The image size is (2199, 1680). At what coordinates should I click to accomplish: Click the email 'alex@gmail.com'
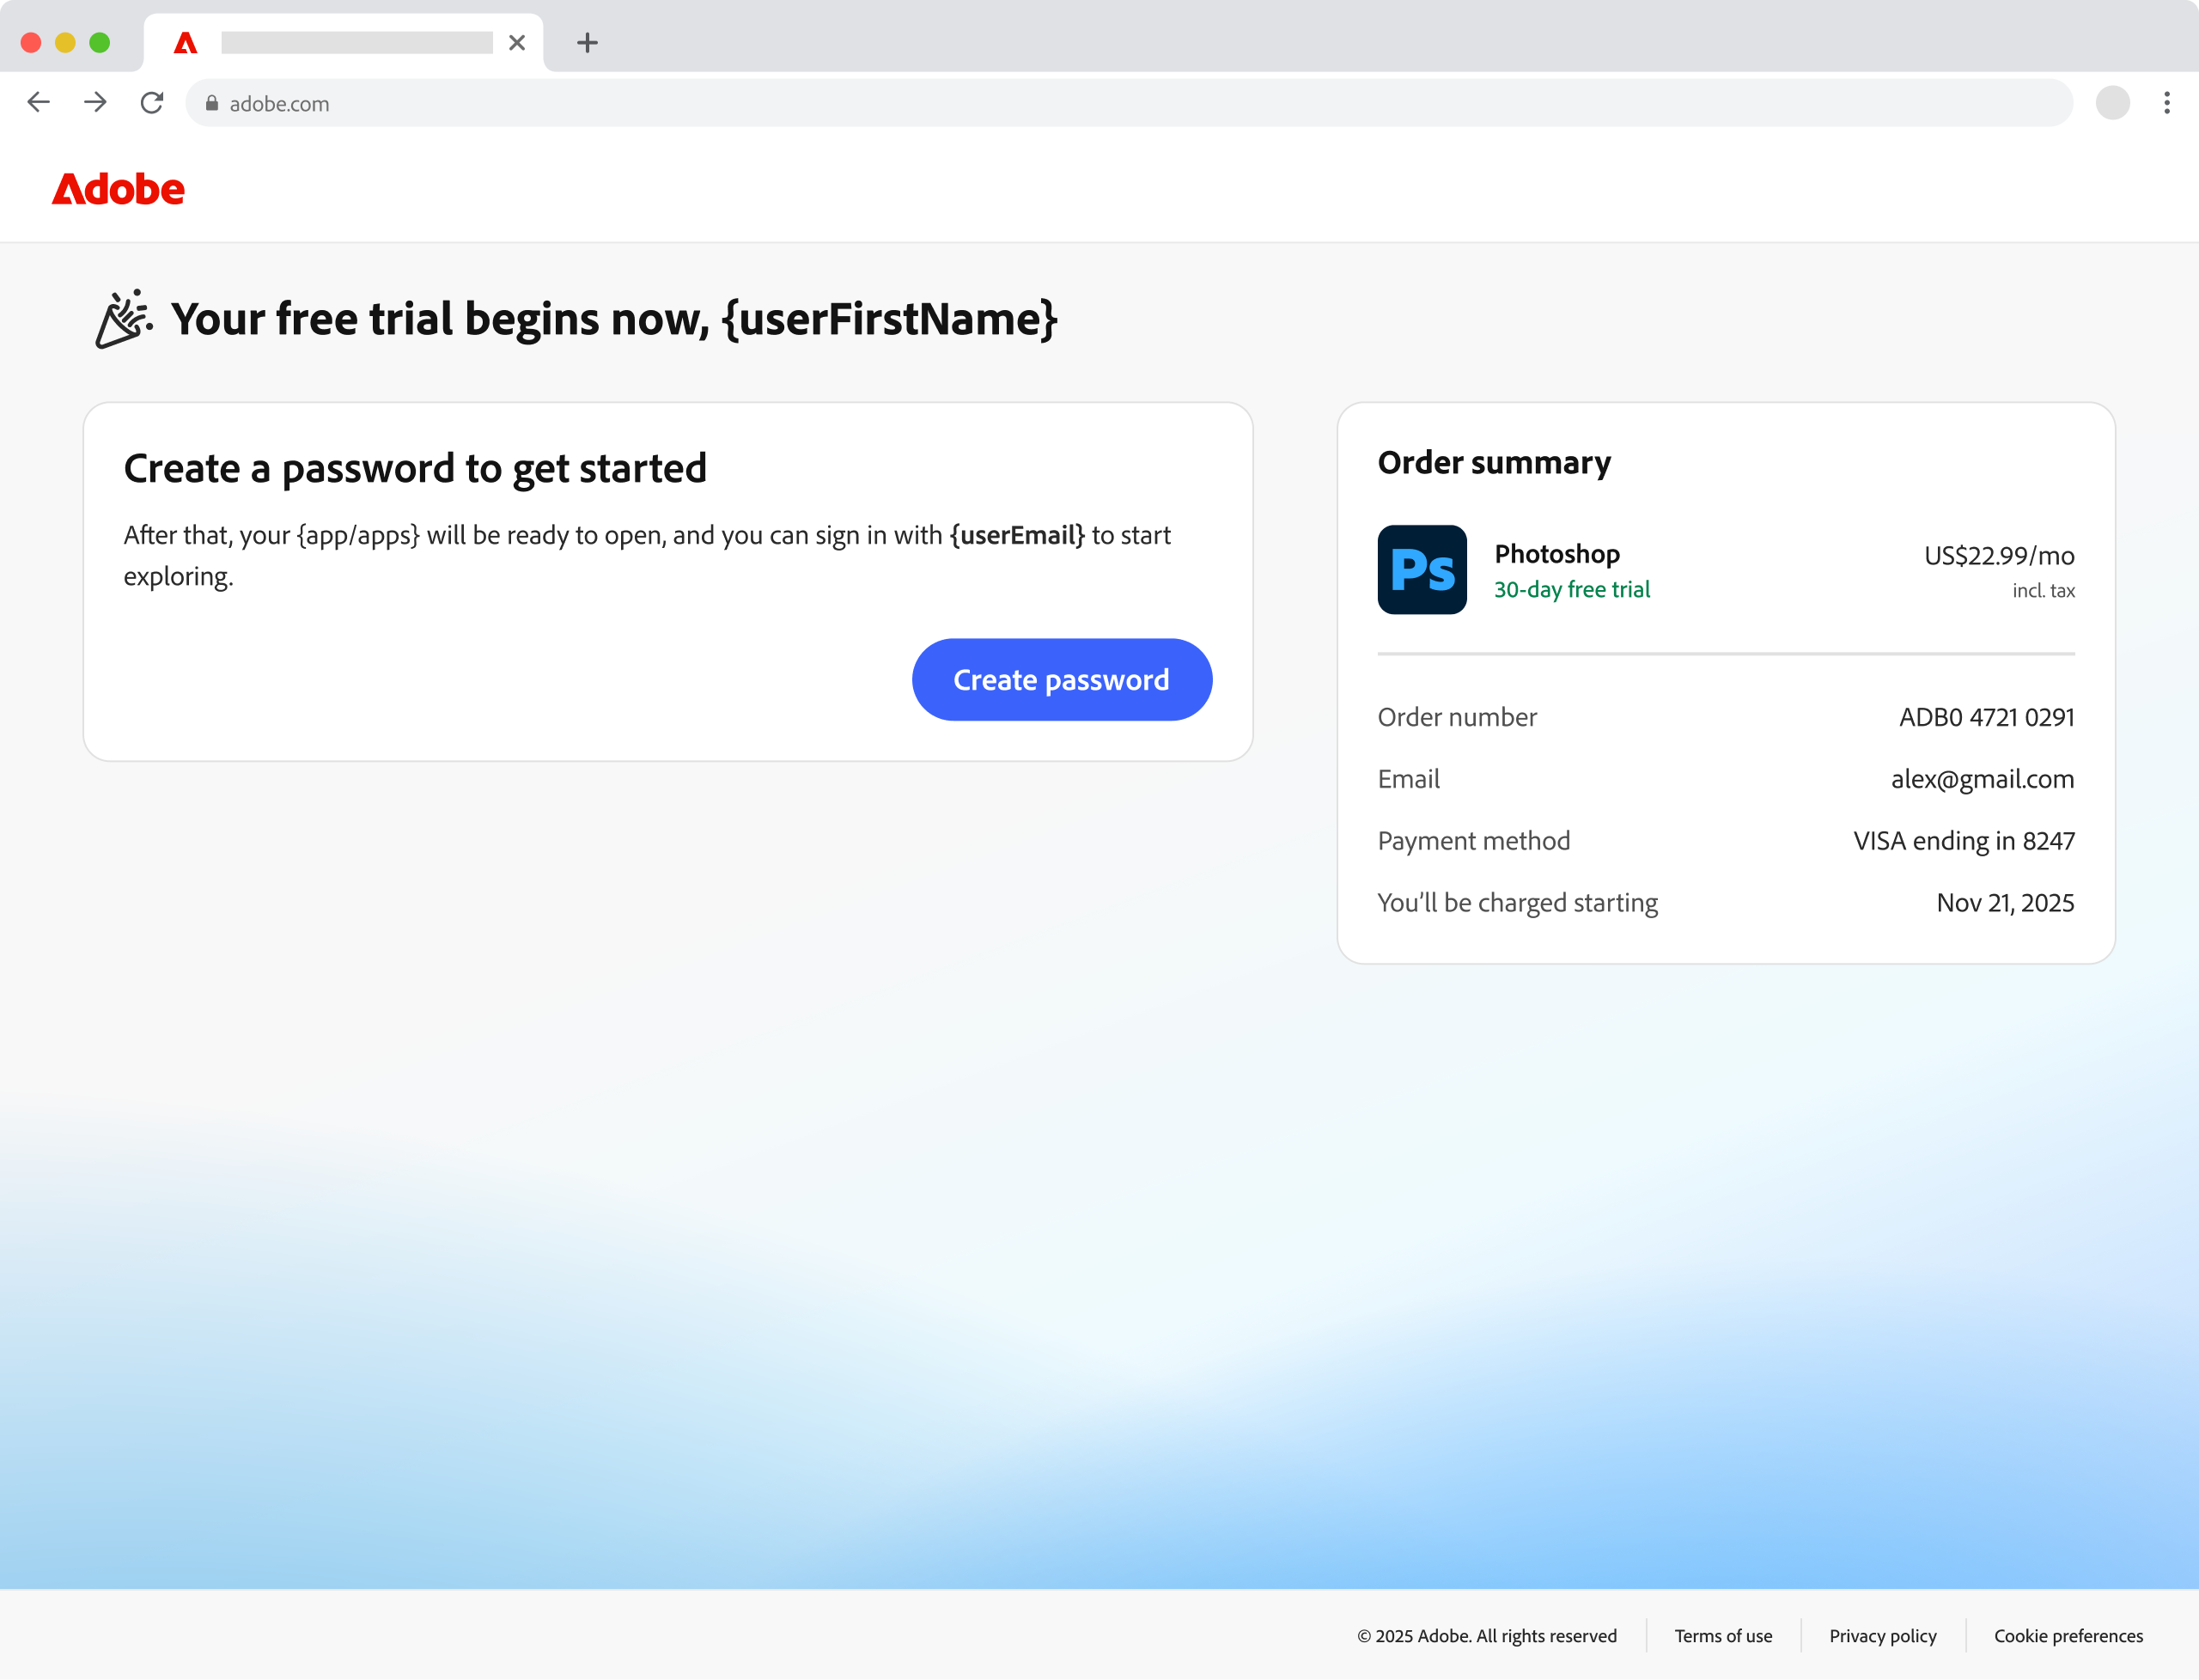(x=1982, y=779)
